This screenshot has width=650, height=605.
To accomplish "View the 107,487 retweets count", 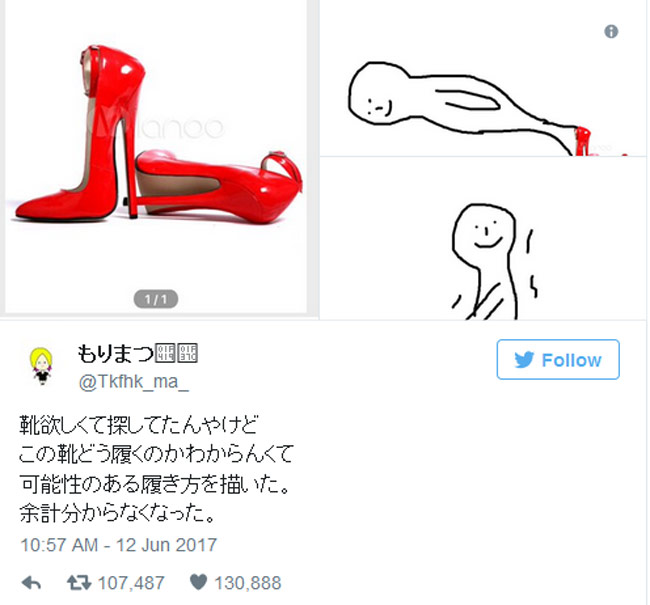I will 131,583.
